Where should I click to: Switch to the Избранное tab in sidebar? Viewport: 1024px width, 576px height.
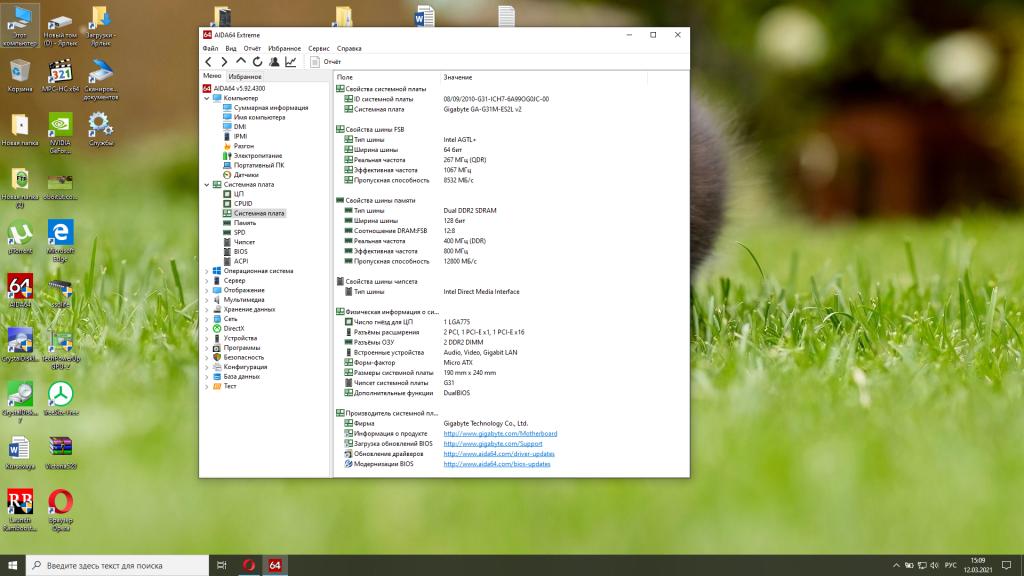[x=245, y=76]
